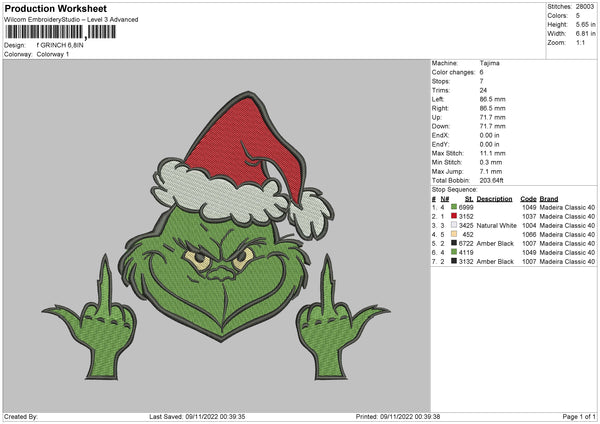The height and width of the screenshot is (424, 600).
Task: Click the black swatch beside 6722
Action: [x=454, y=243]
